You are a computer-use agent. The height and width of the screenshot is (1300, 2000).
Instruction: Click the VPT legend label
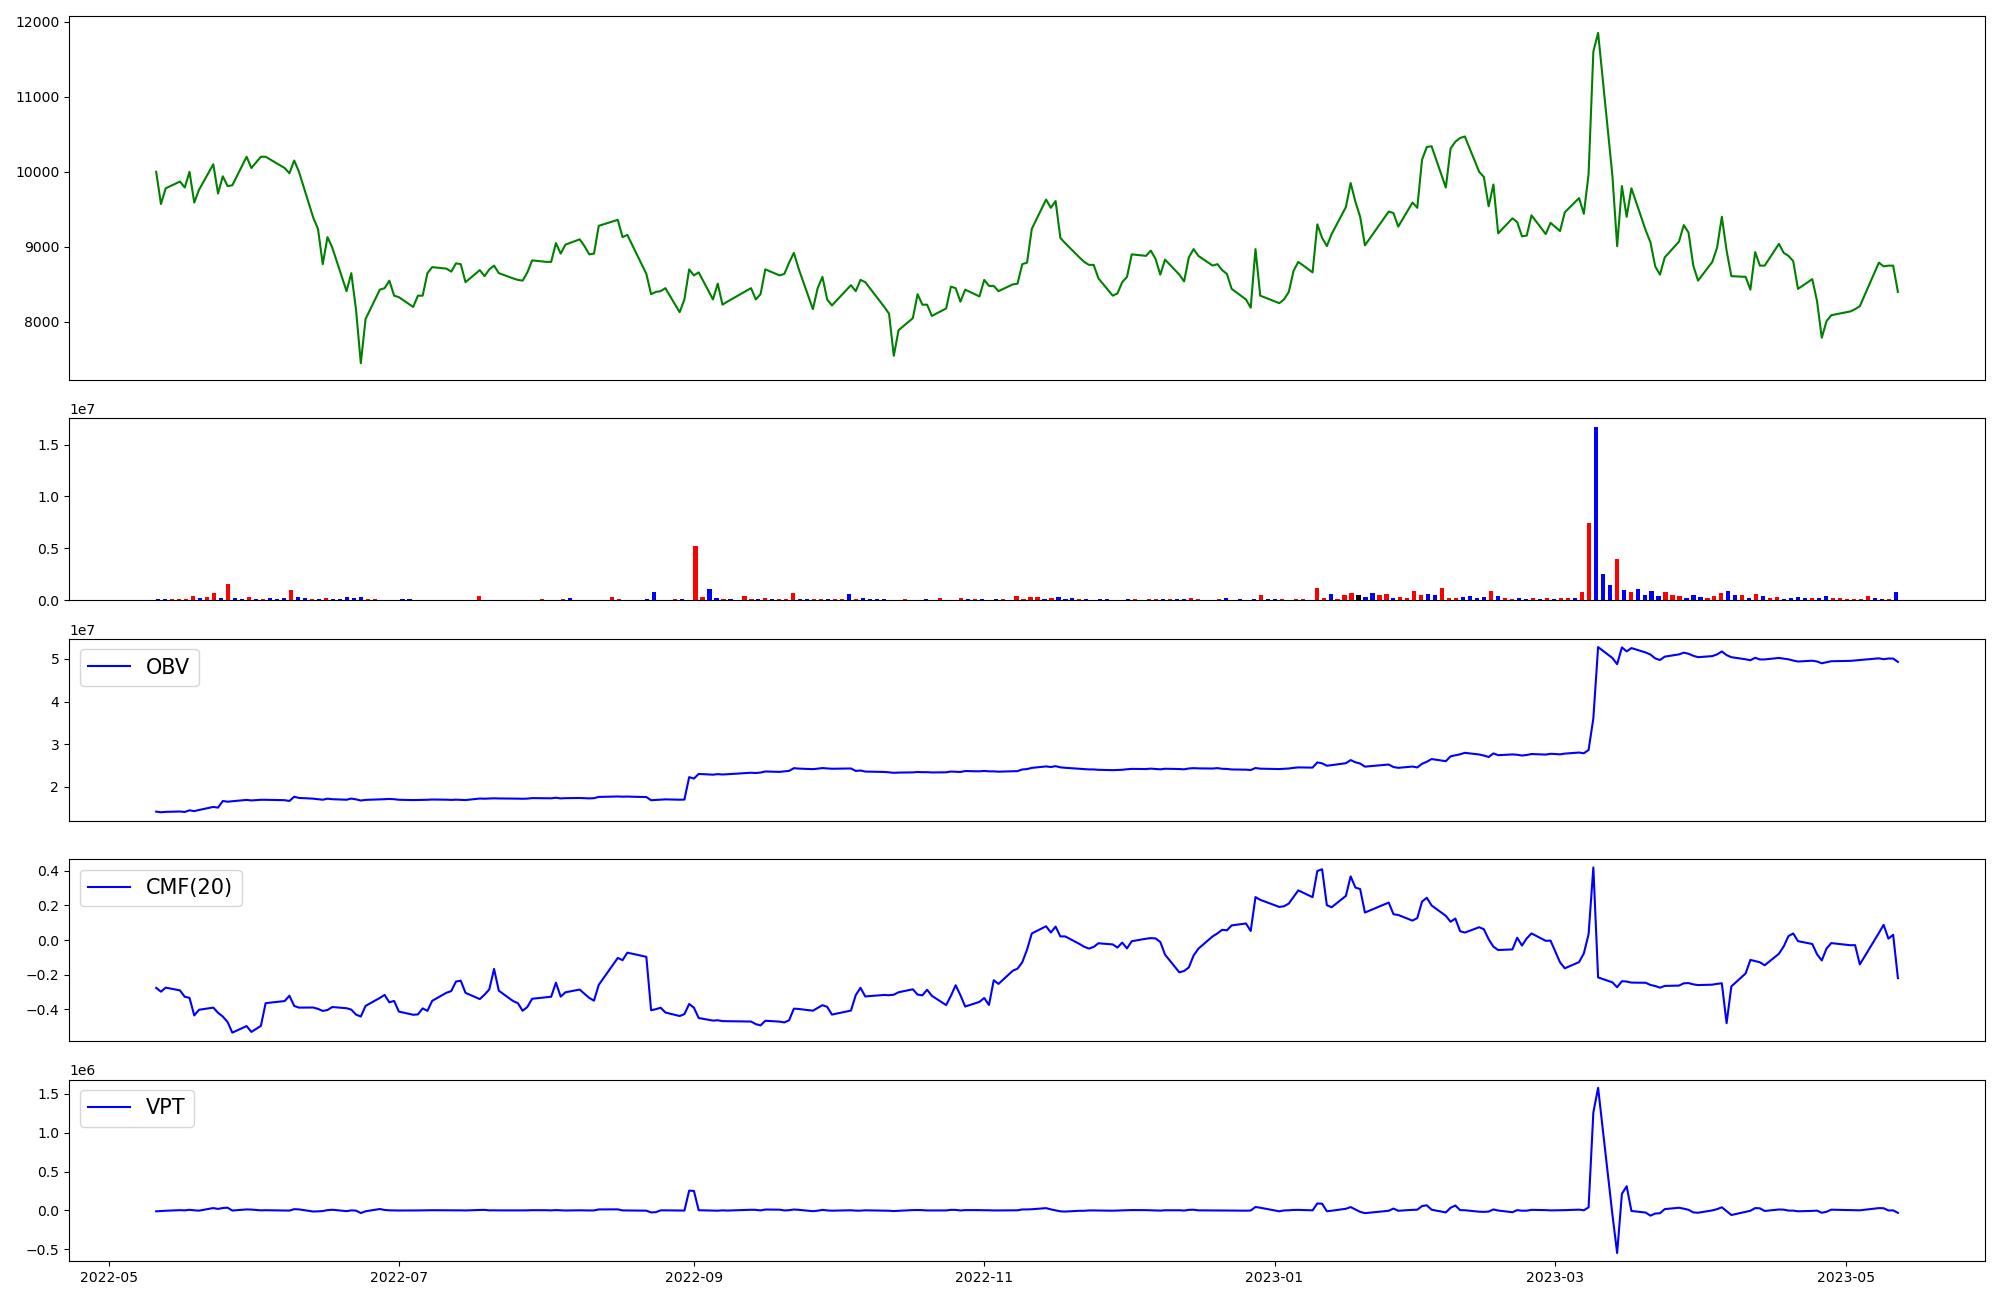click(165, 1107)
